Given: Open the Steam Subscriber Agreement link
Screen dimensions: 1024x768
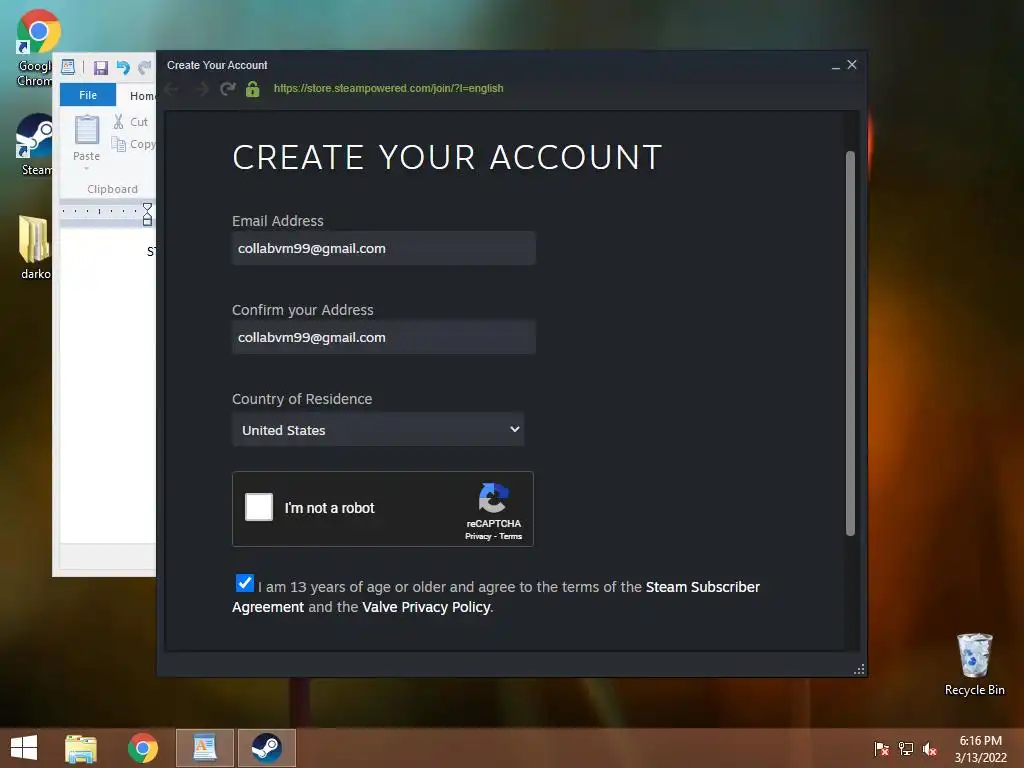Looking at the screenshot, I should coord(703,587).
